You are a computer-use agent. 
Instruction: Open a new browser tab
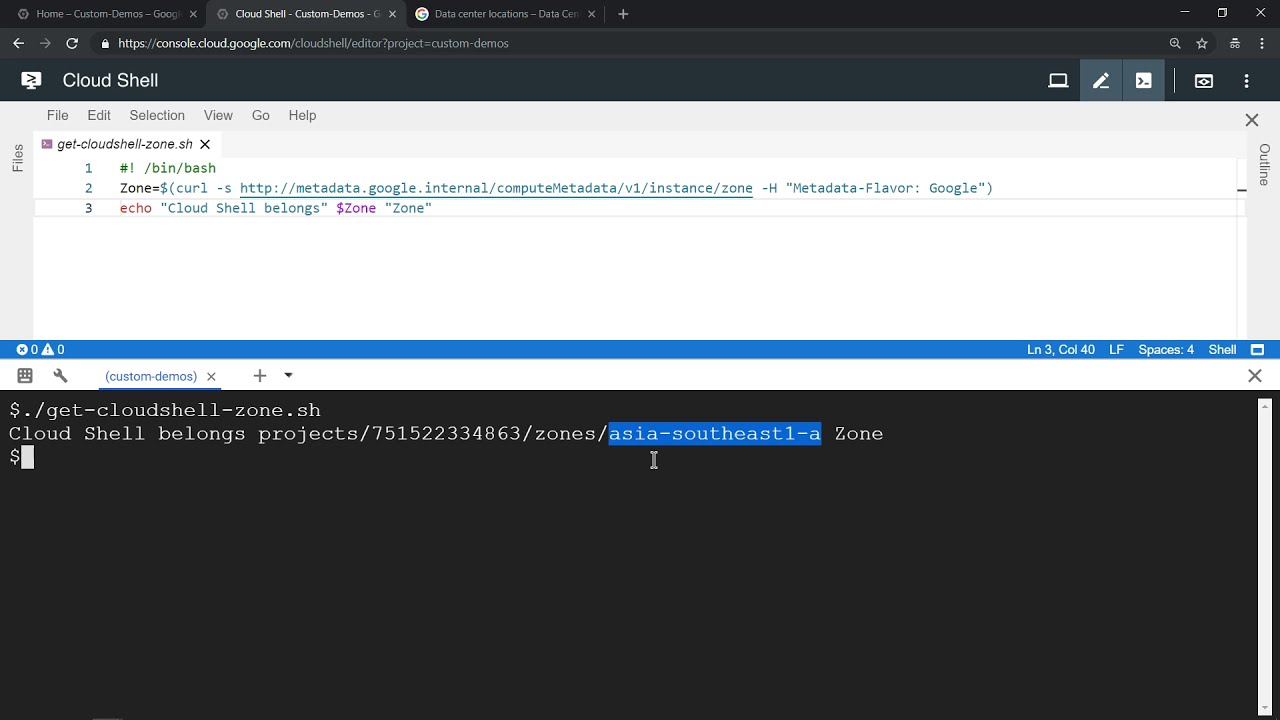(623, 14)
